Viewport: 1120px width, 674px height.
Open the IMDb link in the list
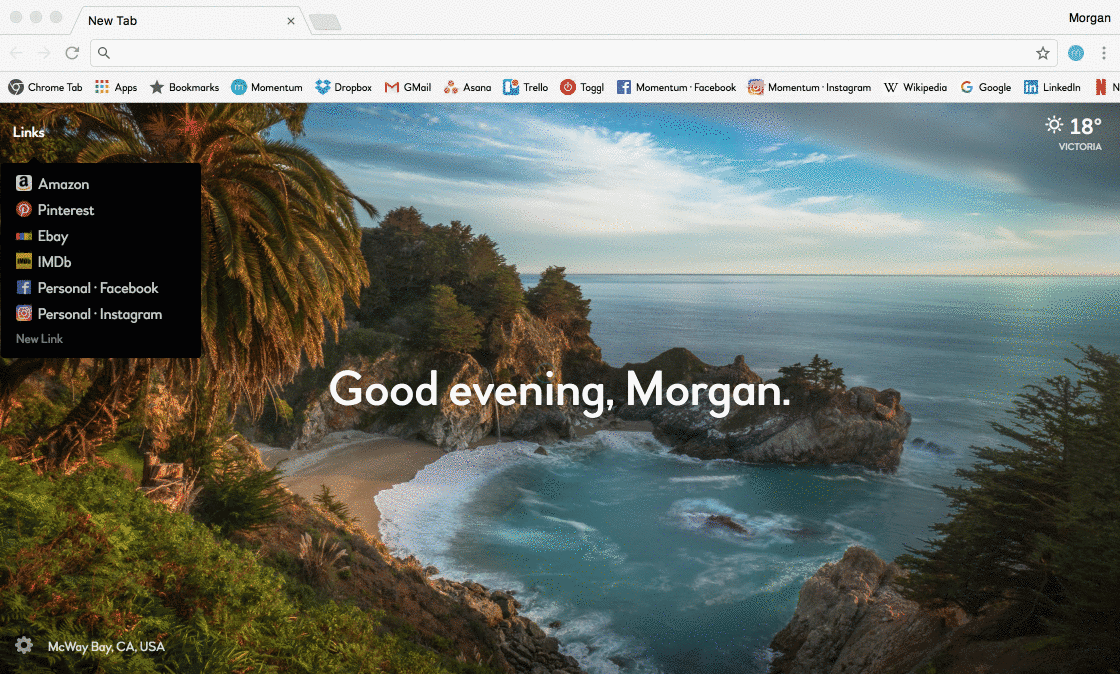[x=44, y=262]
